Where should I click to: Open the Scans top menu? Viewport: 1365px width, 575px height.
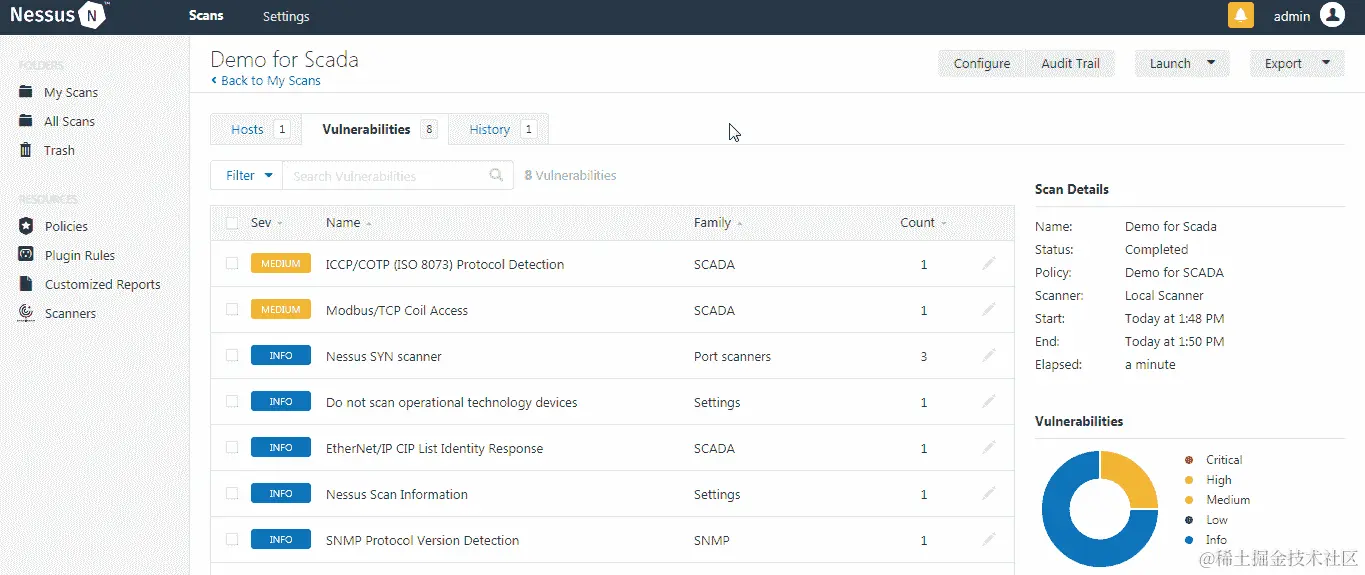coord(206,16)
